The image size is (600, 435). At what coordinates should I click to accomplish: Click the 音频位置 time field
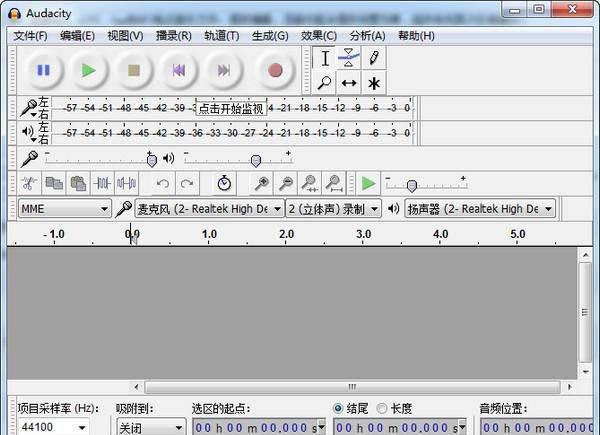[537, 427]
